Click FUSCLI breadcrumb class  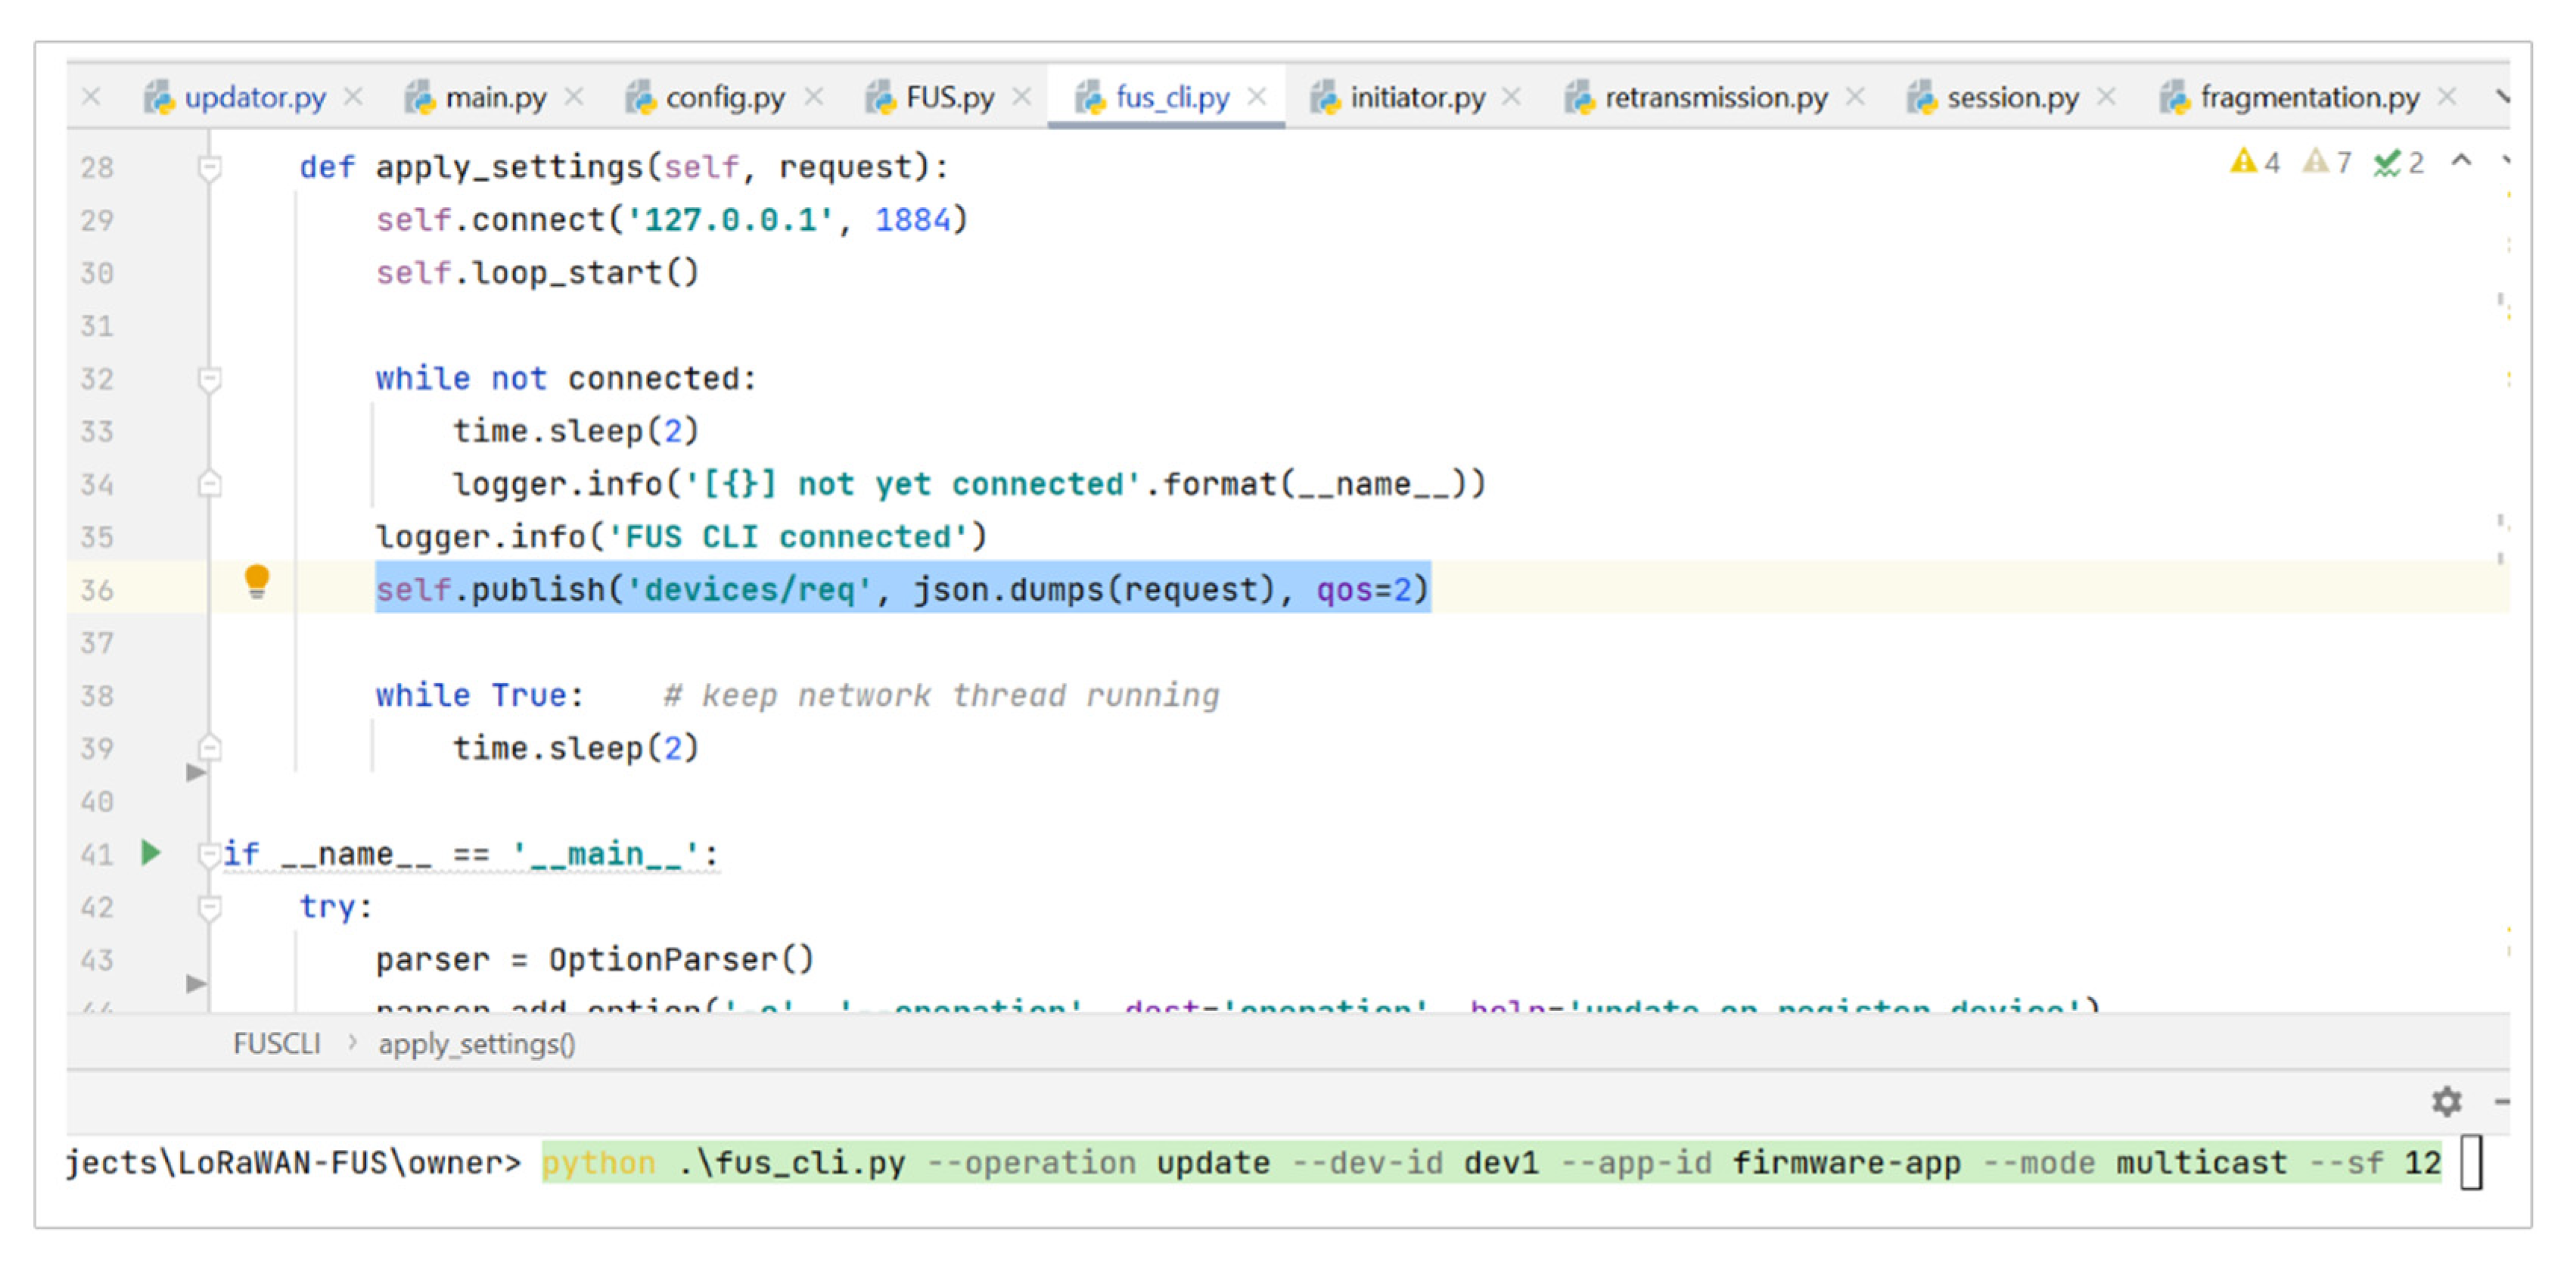[276, 1044]
